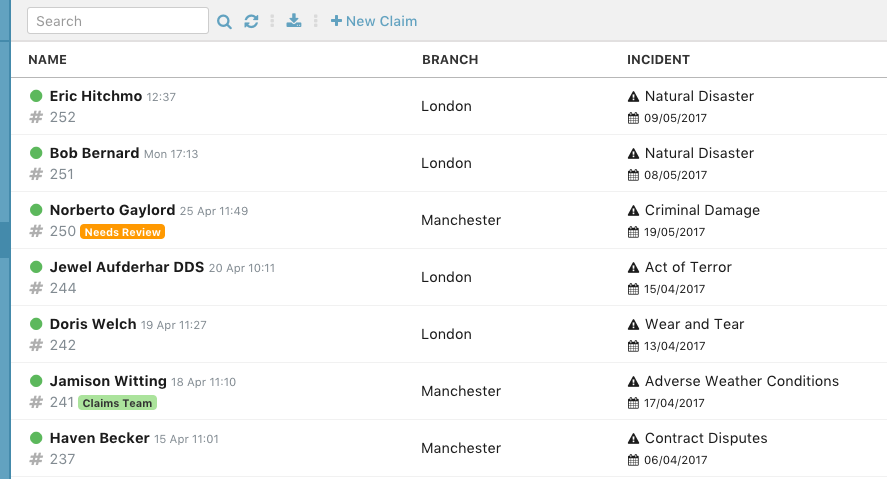887x479 pixels.
Task: Focus the Search input field
Action: 118,21
